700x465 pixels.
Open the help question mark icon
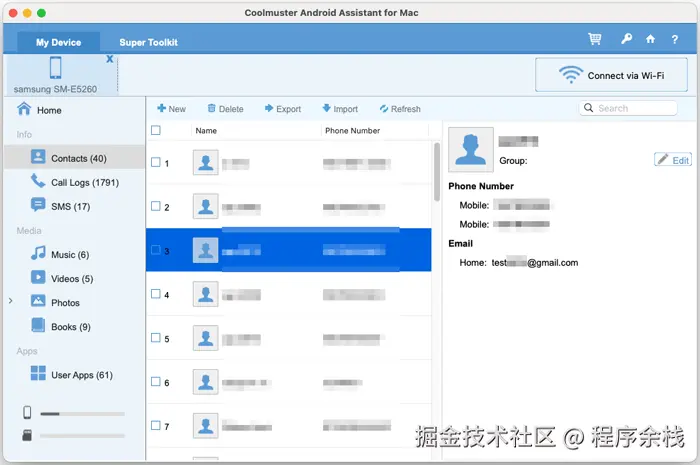[x=675, y=39]
